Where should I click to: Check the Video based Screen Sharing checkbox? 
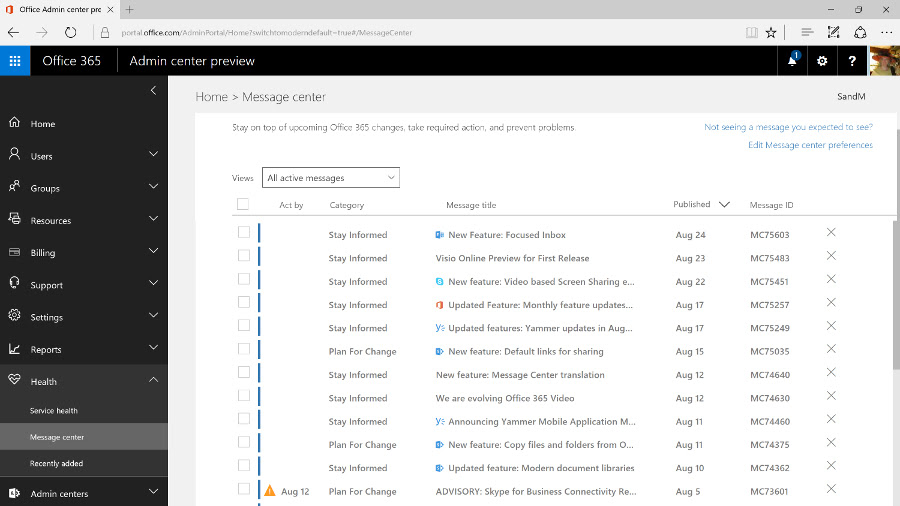point(244,279)
